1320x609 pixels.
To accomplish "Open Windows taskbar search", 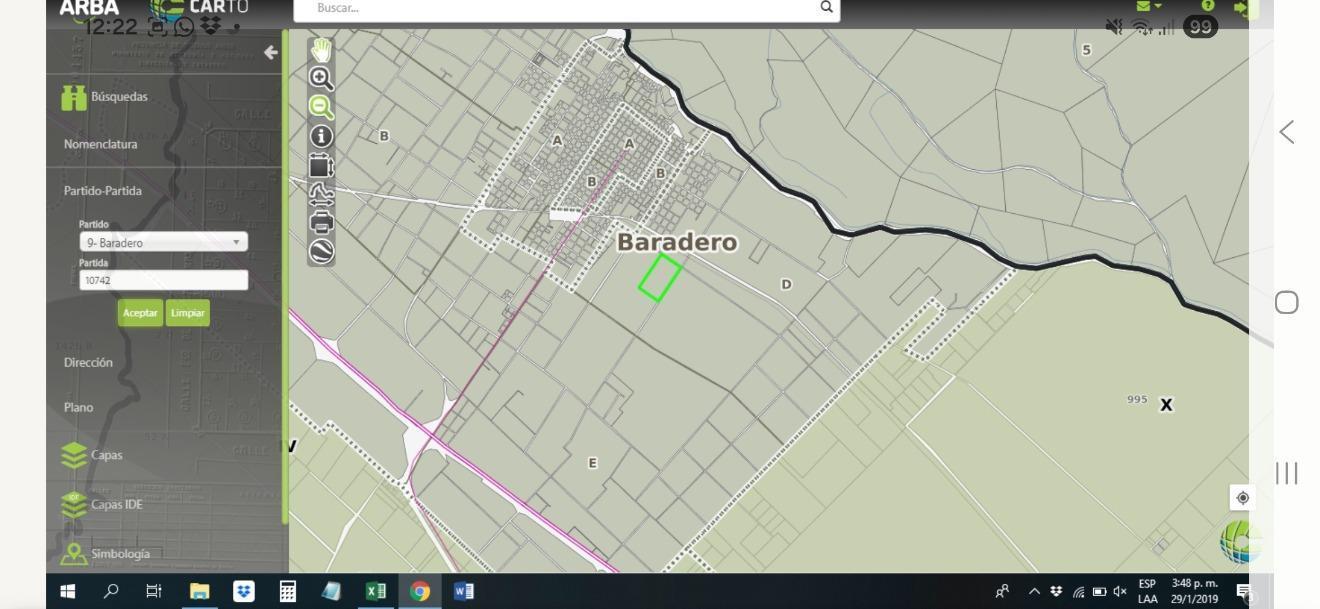I will coord(111,591).
